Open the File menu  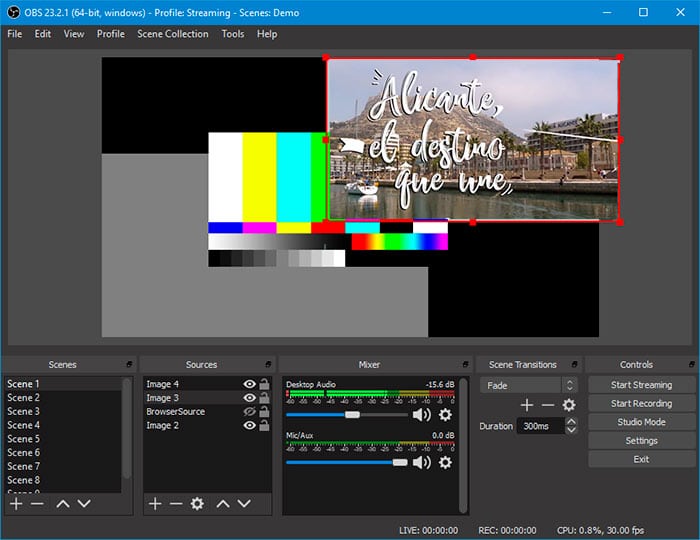click(15, 34)
